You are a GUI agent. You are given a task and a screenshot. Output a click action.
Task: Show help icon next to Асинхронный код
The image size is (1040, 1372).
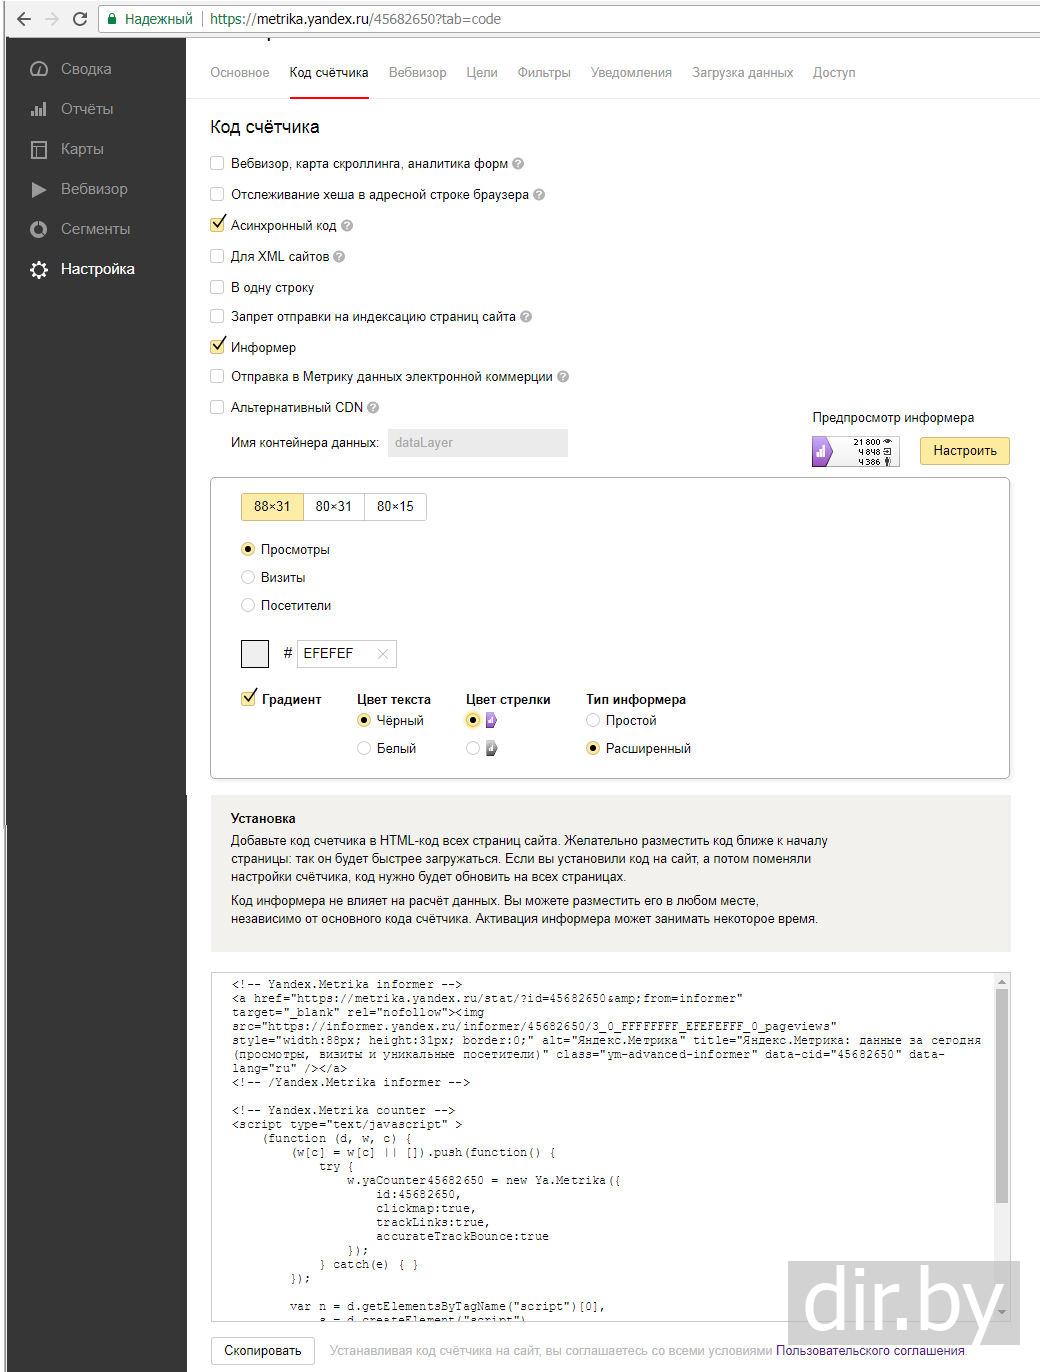pyautogui.click(x=347, y=226)
